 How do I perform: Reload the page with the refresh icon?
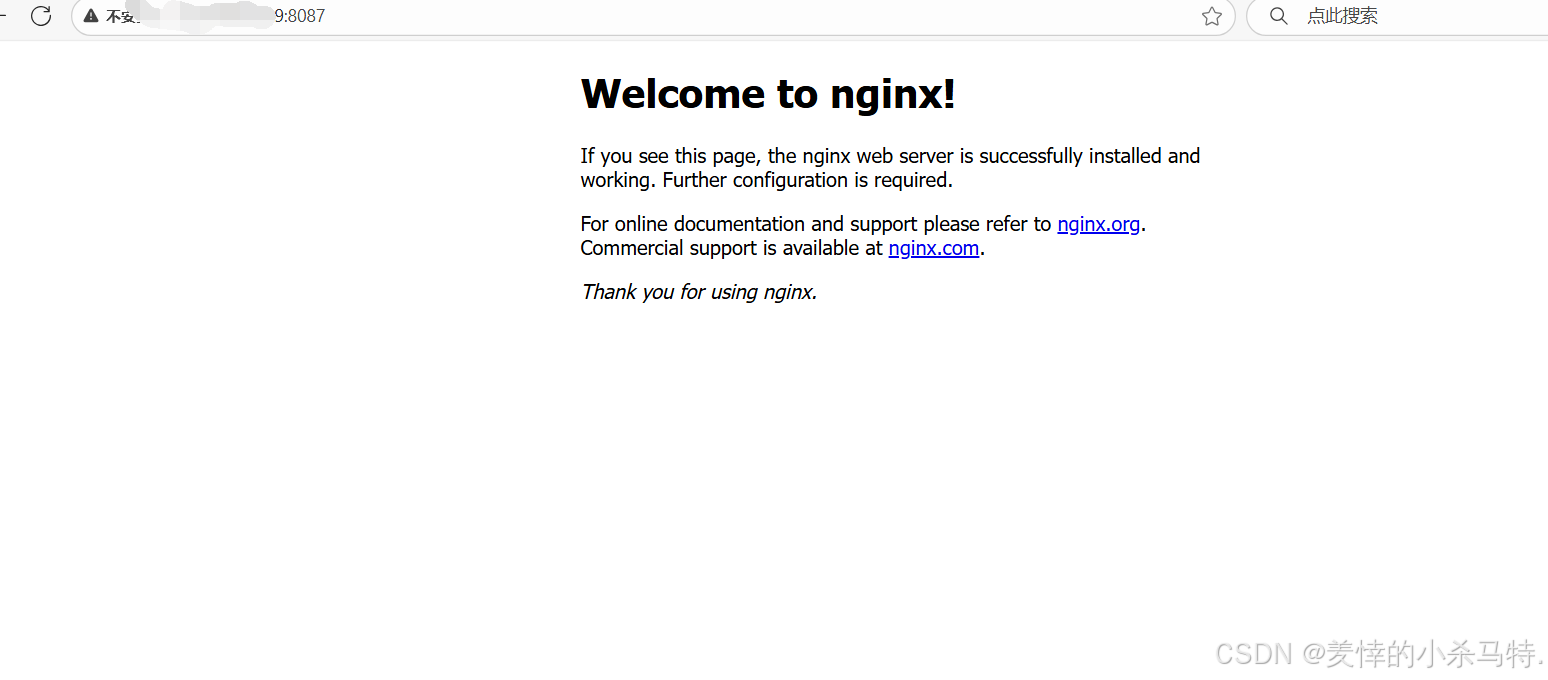point(41,16)
